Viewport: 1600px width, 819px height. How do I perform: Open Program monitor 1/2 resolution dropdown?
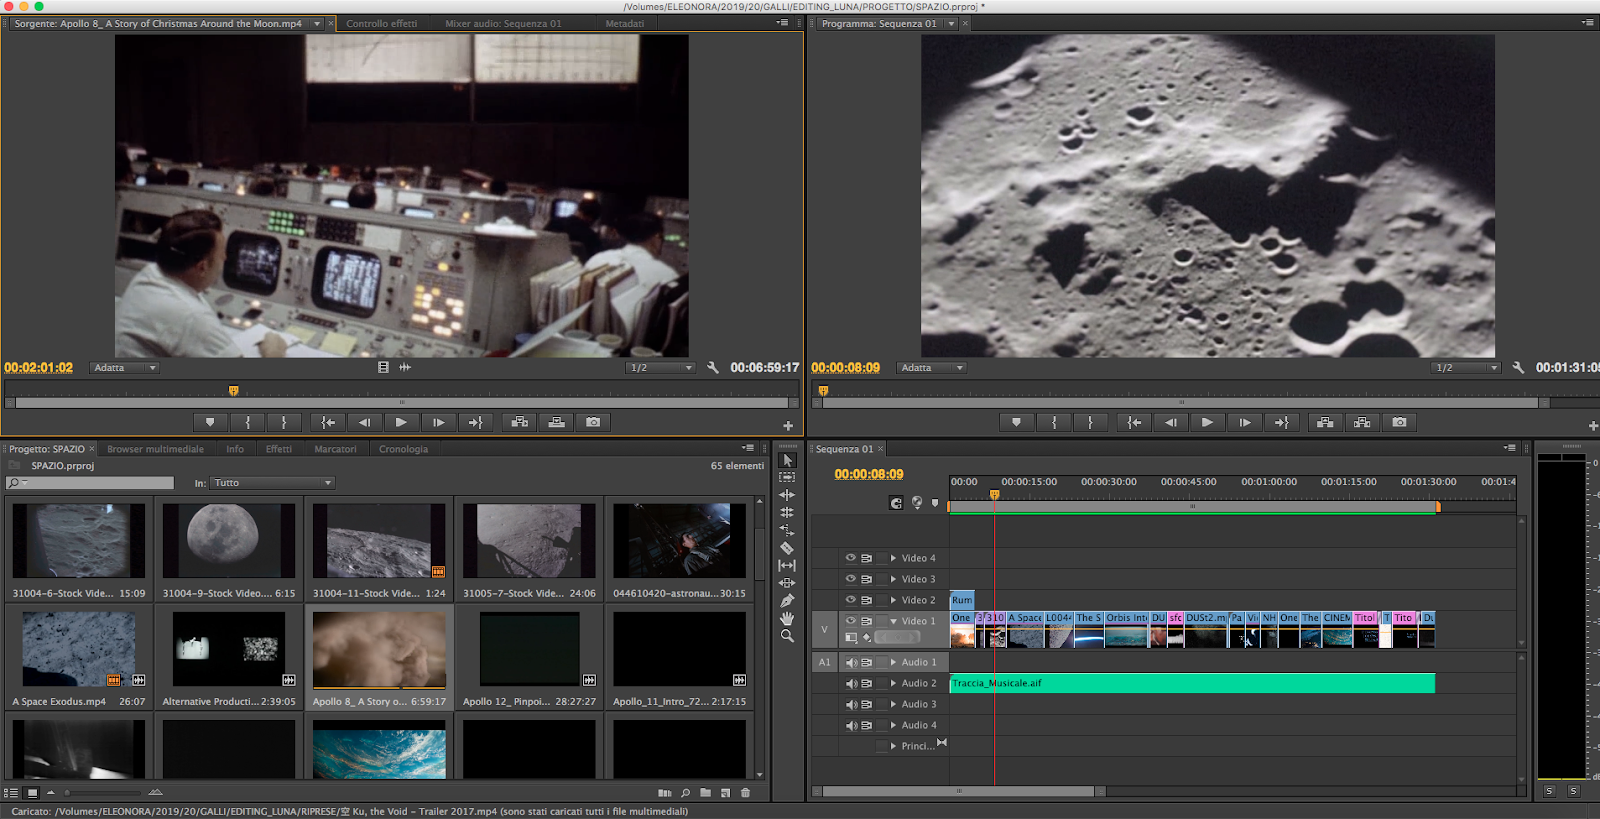pyautogui.click(x=1467, y=368)
